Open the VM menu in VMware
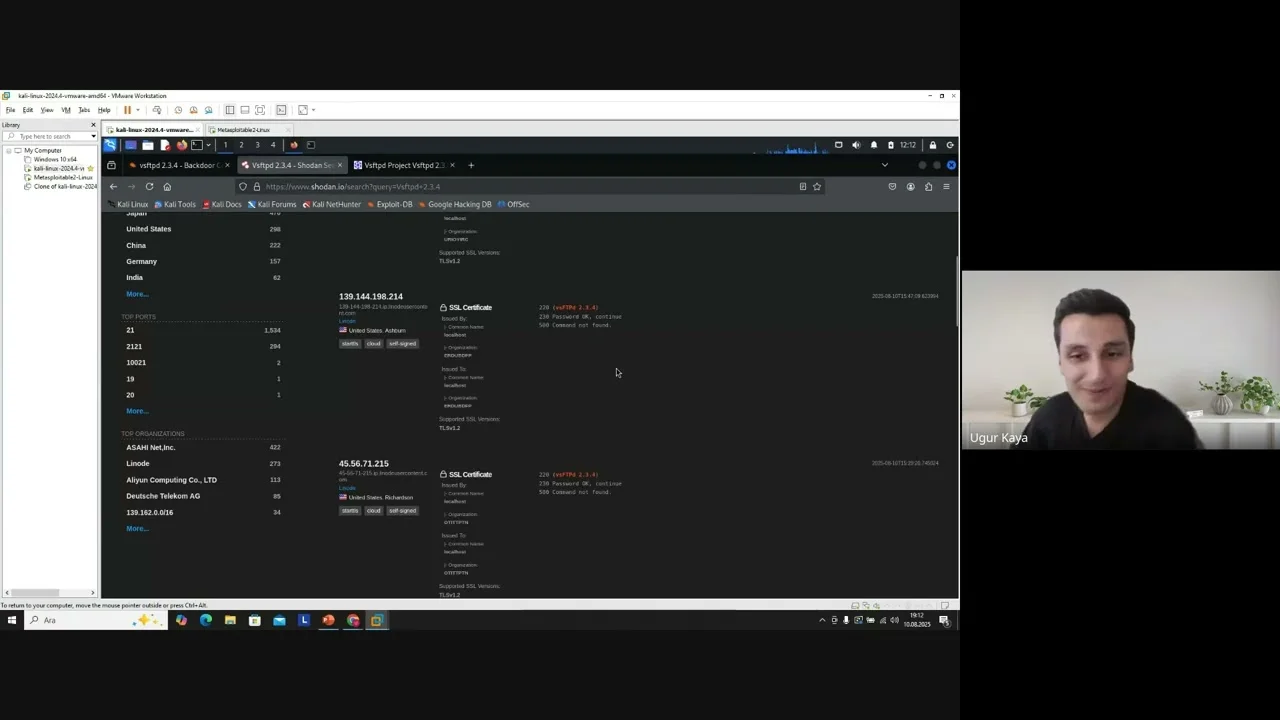 [x=66, y=110]
